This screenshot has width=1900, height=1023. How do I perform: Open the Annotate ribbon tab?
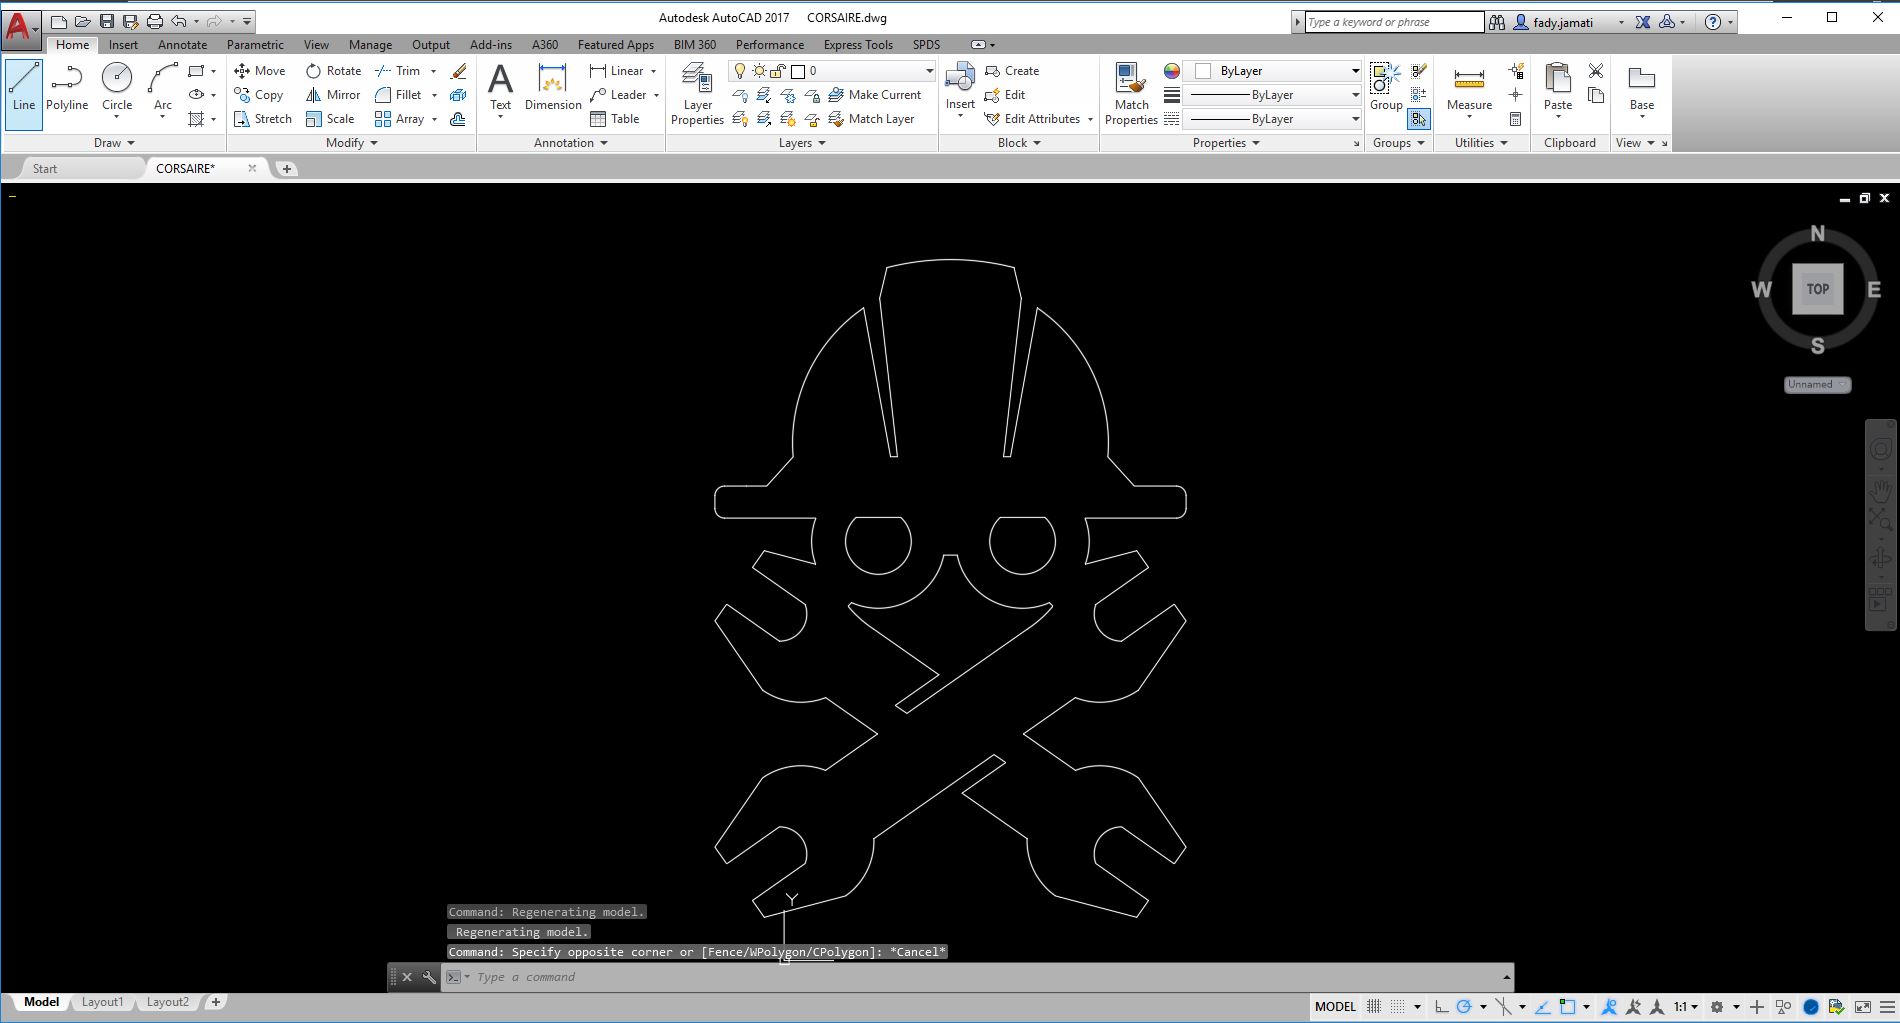coord(182,45)
